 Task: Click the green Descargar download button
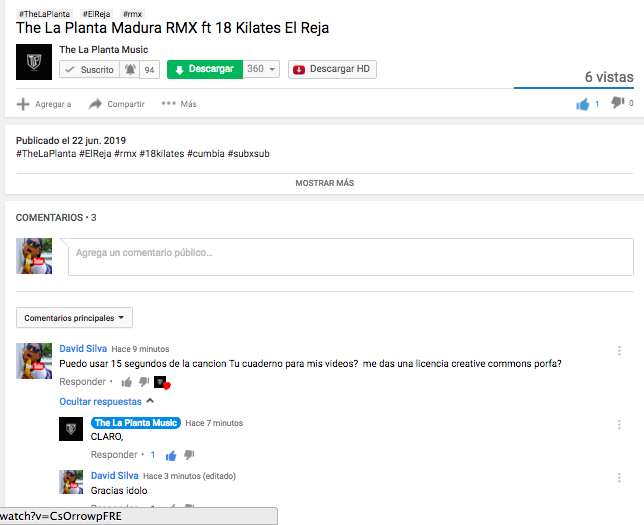coord(205,69)
